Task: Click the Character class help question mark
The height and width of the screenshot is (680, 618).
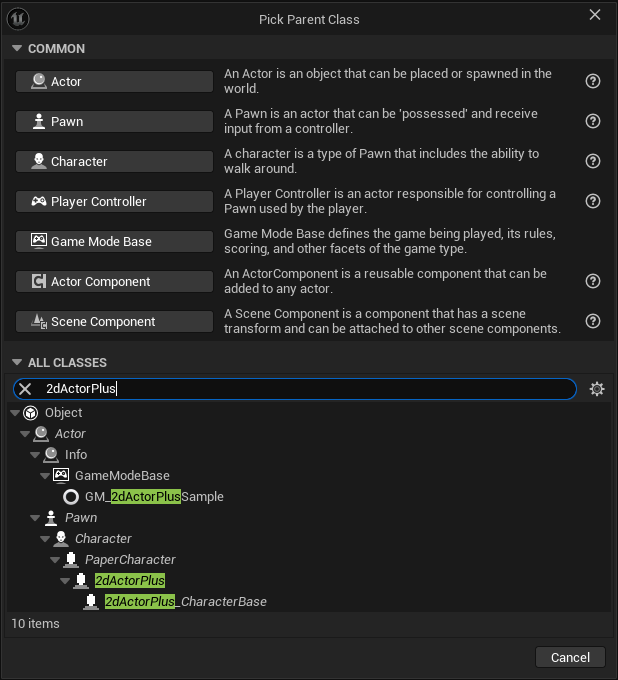Action: [x=593, y=161]
